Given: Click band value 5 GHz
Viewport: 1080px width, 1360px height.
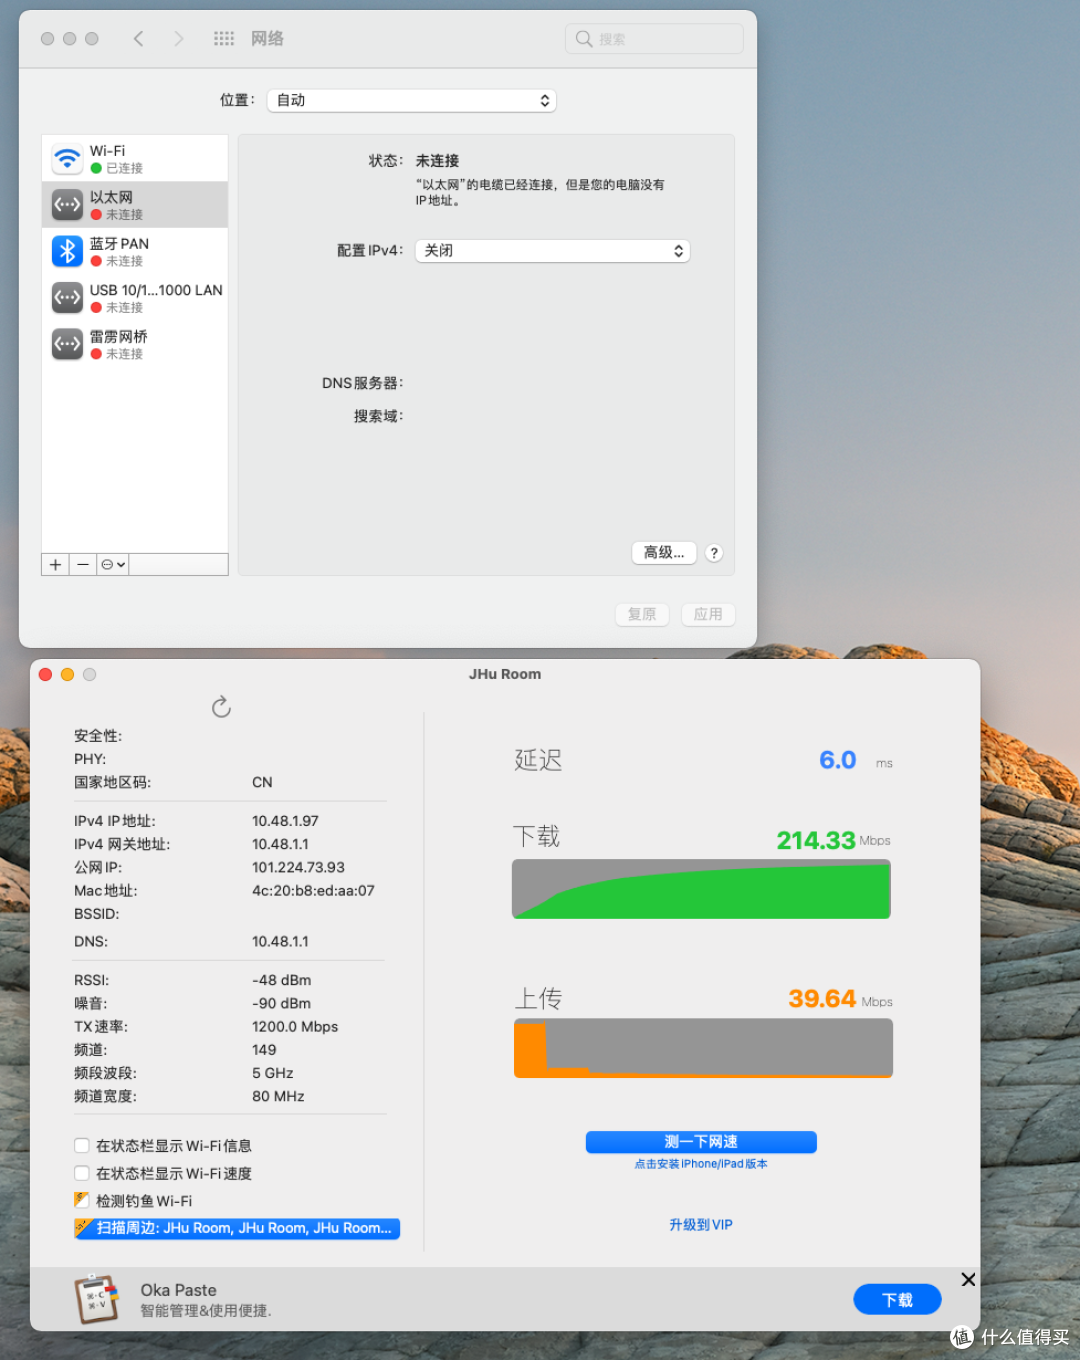Looking at the screenshot, I should pos(273,1073).
